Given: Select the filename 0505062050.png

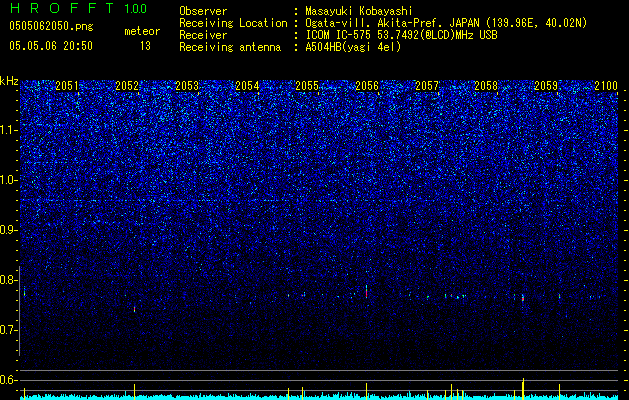Looking at the screenshot, I should [x=51, y=26].
